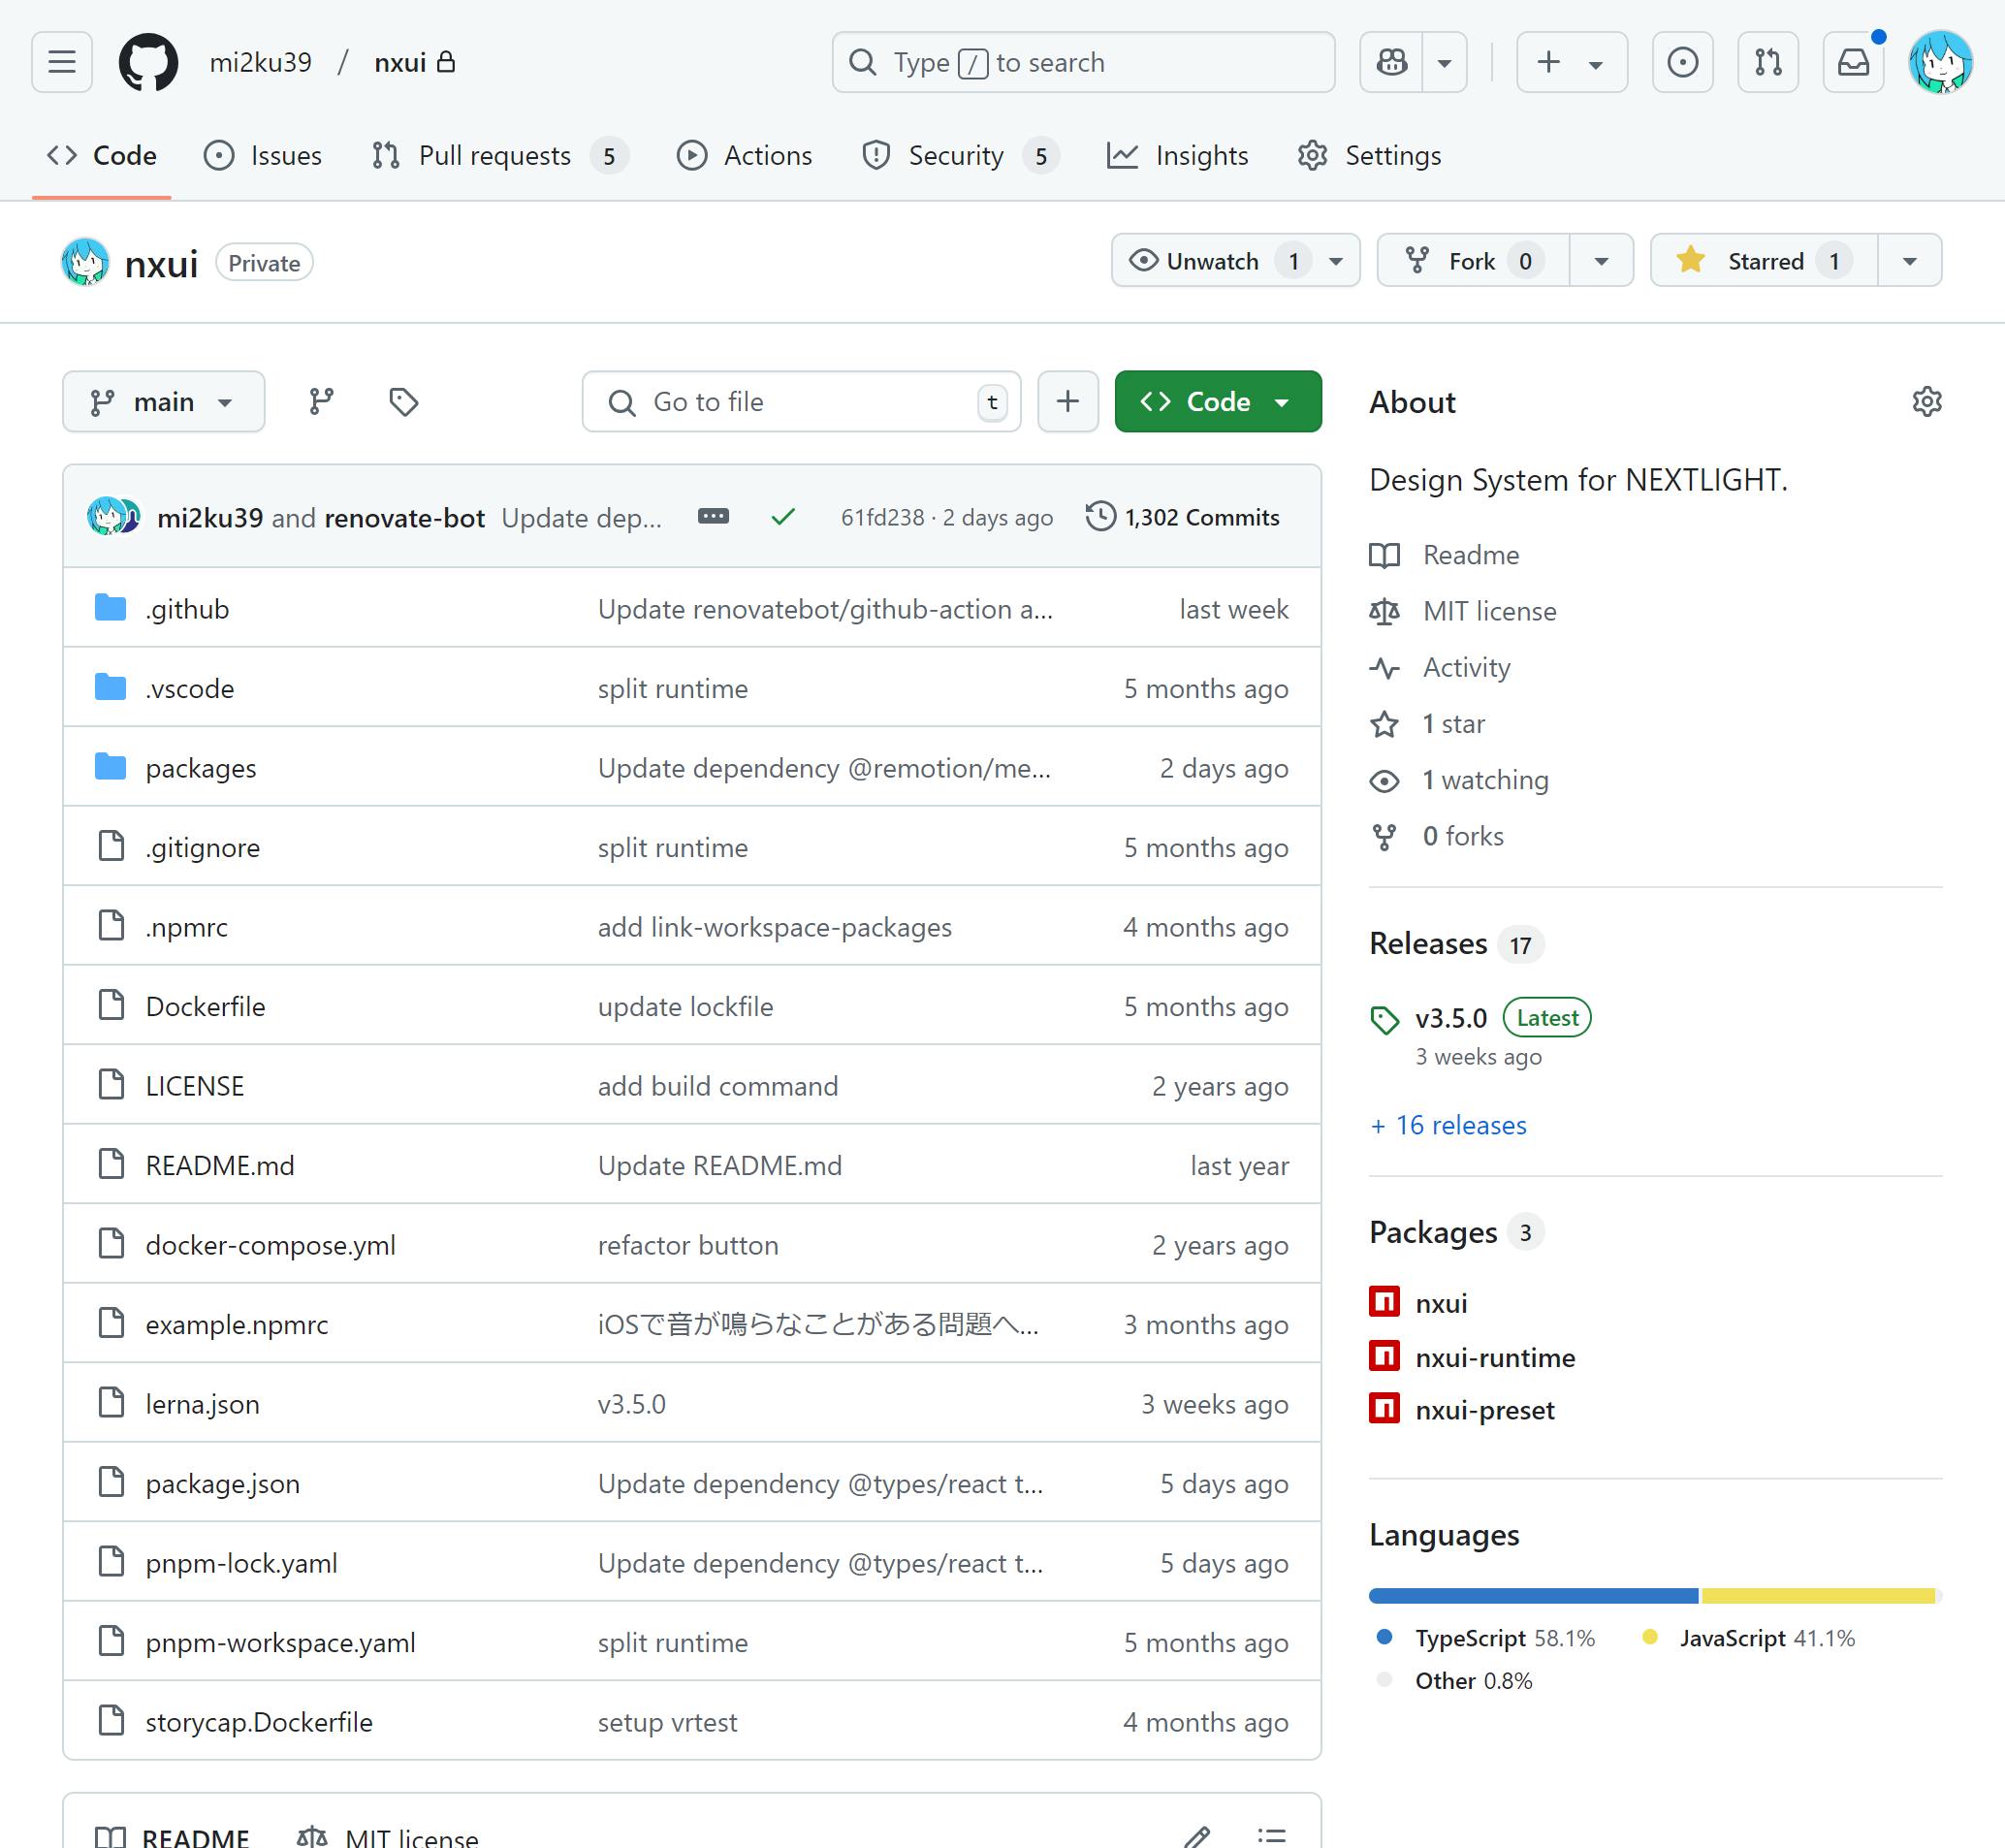Open the Fork options dropdown arrow
2005x1848 pixels.
(1601, 261)
